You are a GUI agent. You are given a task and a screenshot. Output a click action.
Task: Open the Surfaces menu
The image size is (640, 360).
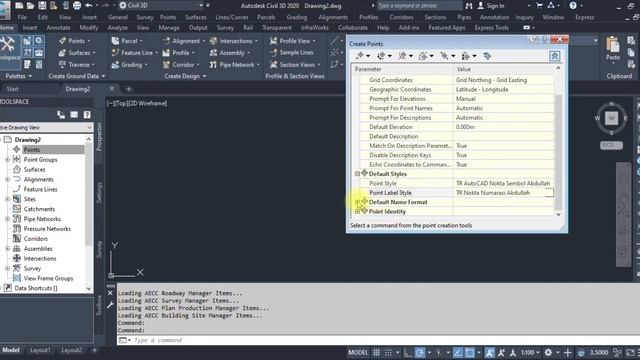(196, 17)
